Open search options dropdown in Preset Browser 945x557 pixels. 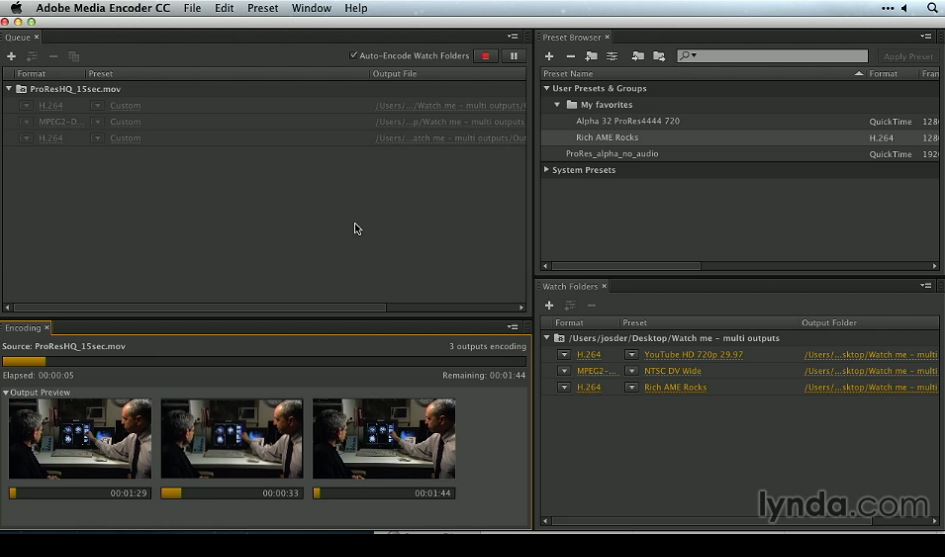pos(688,55)
